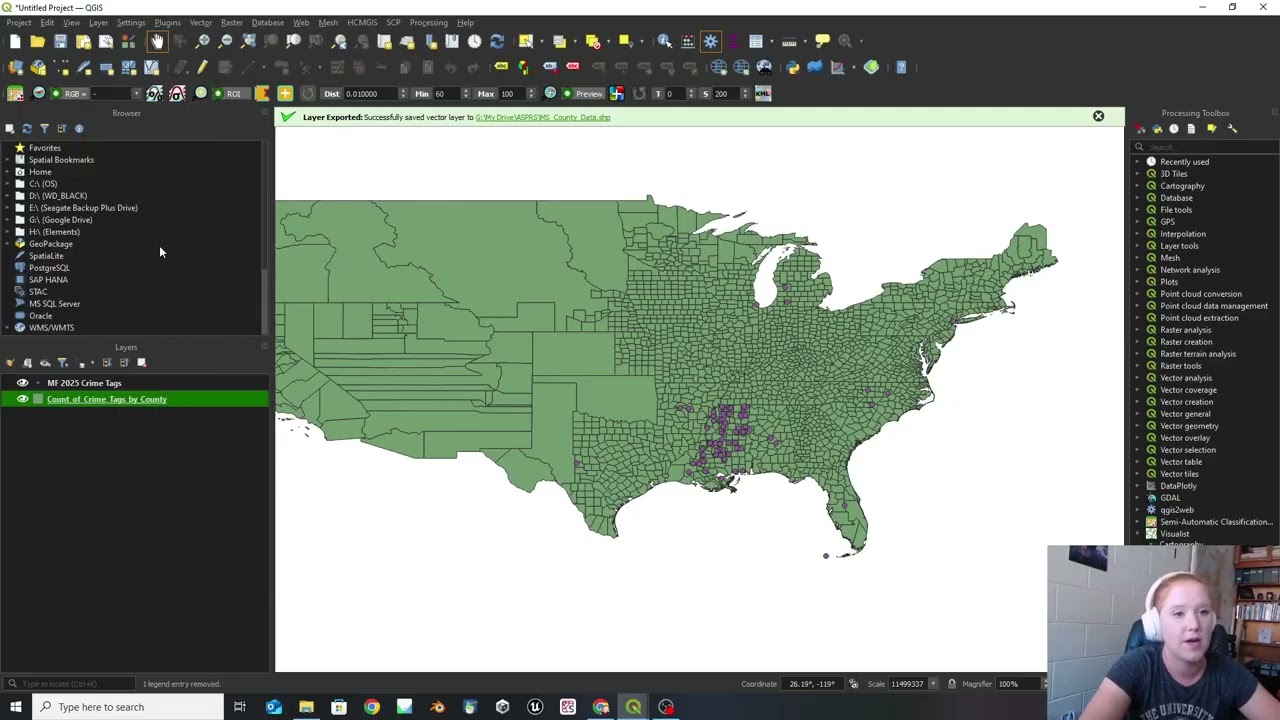Viewport: 1280px width, 720px height.
Task: Open the Project menu
Action: point(19,22)
